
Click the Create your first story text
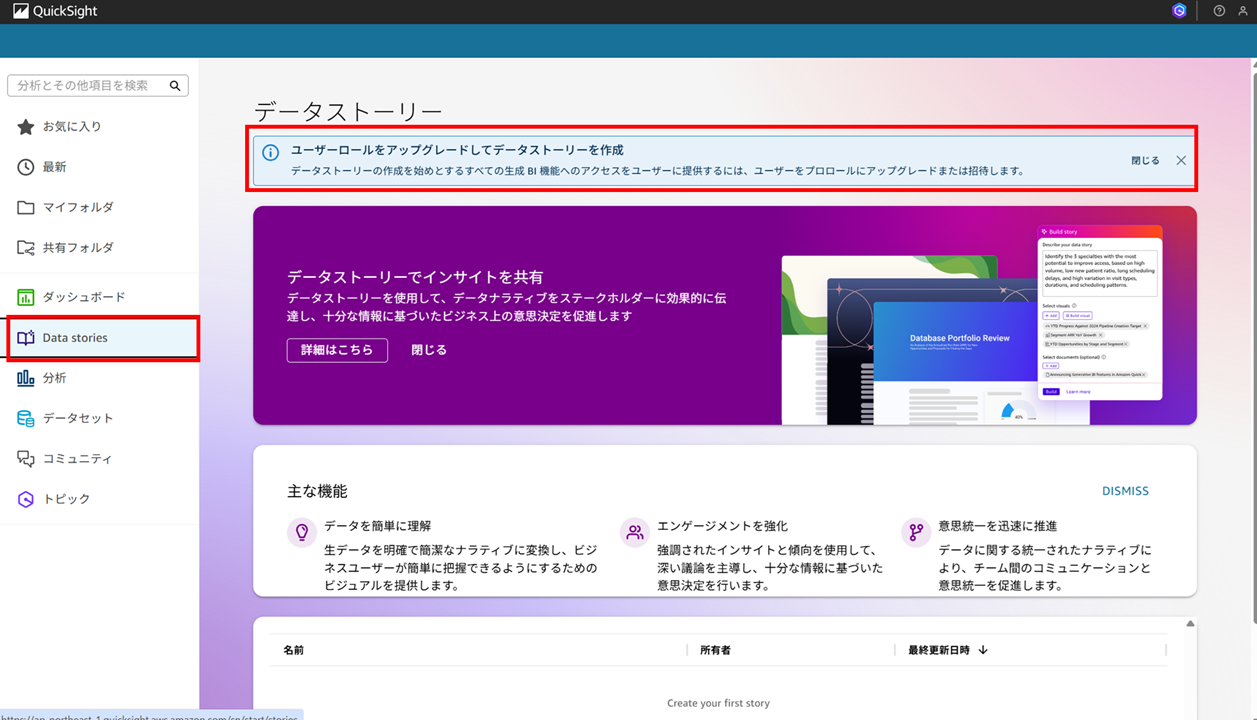(x=718, y=703)
